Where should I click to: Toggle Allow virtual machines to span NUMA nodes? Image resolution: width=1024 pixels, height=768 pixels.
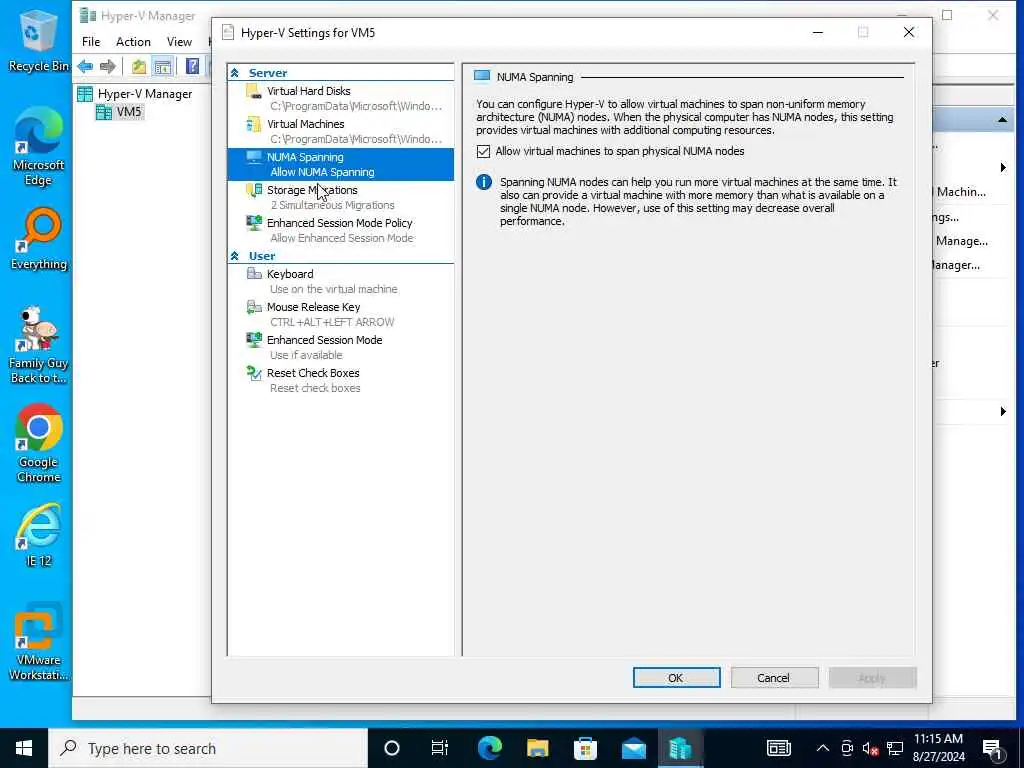tap(483, 152)
